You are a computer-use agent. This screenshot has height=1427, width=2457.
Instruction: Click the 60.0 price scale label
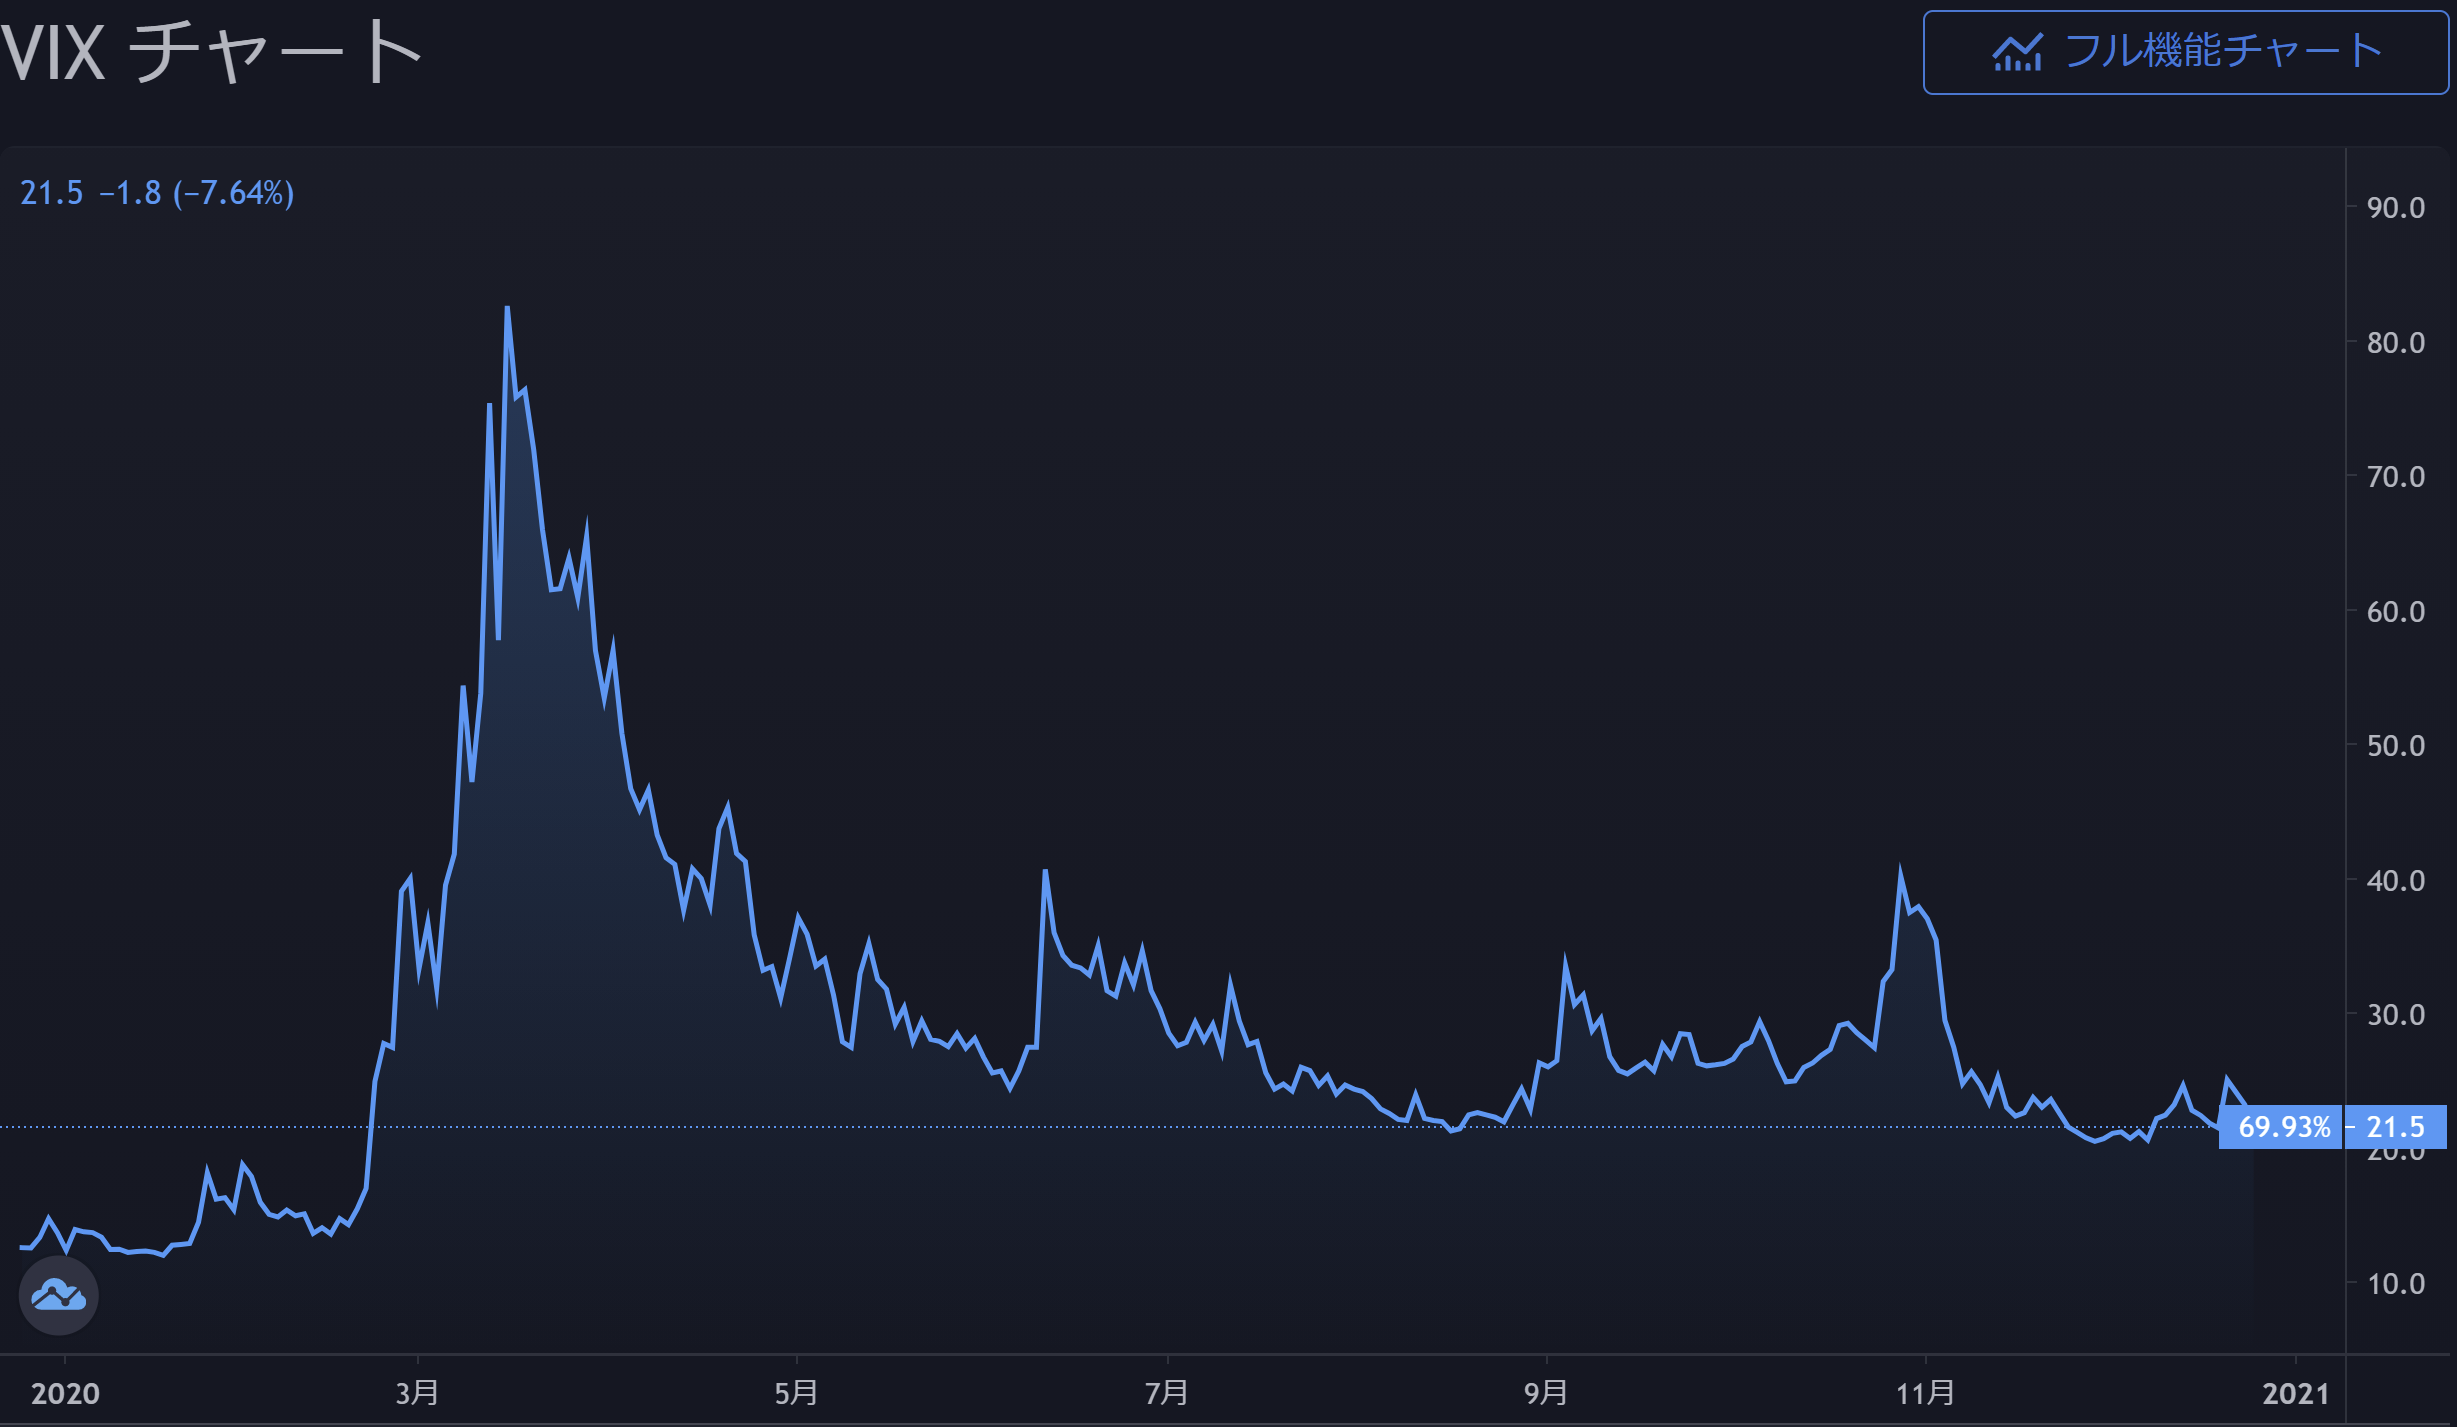pyautogui.click(x=2395, y=612)
